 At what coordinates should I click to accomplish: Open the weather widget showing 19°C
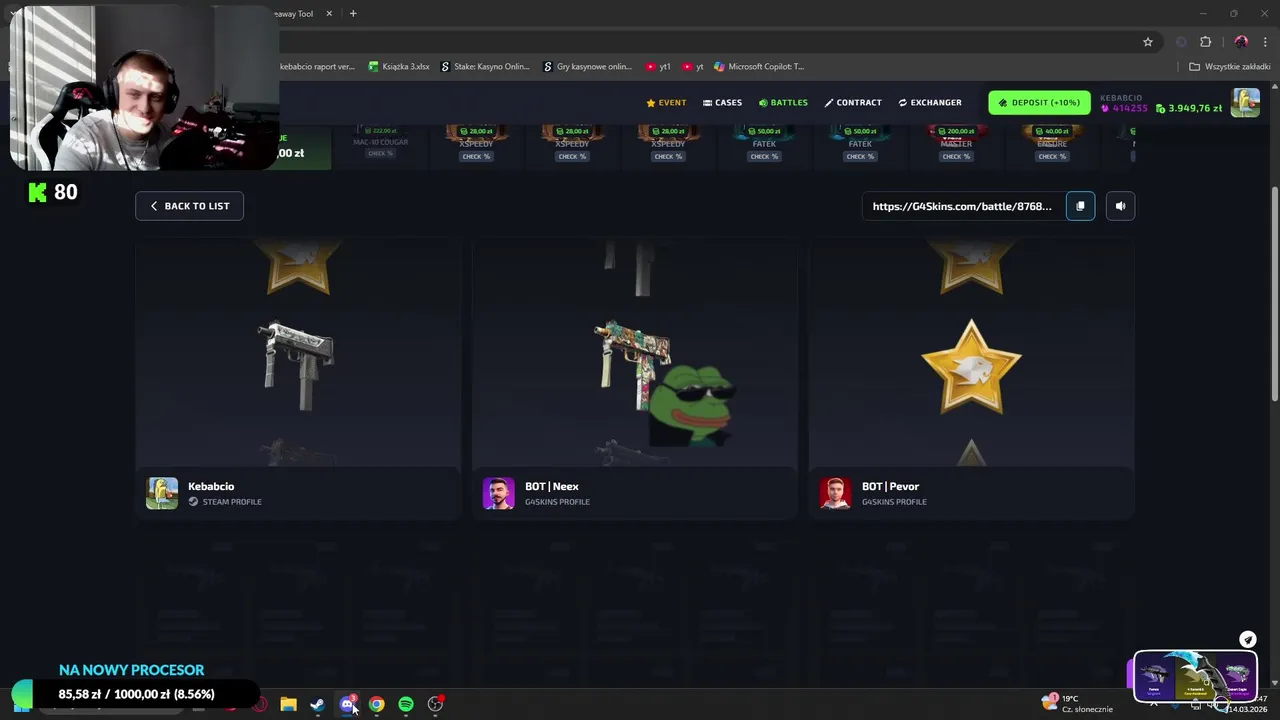click(1077, 703)
